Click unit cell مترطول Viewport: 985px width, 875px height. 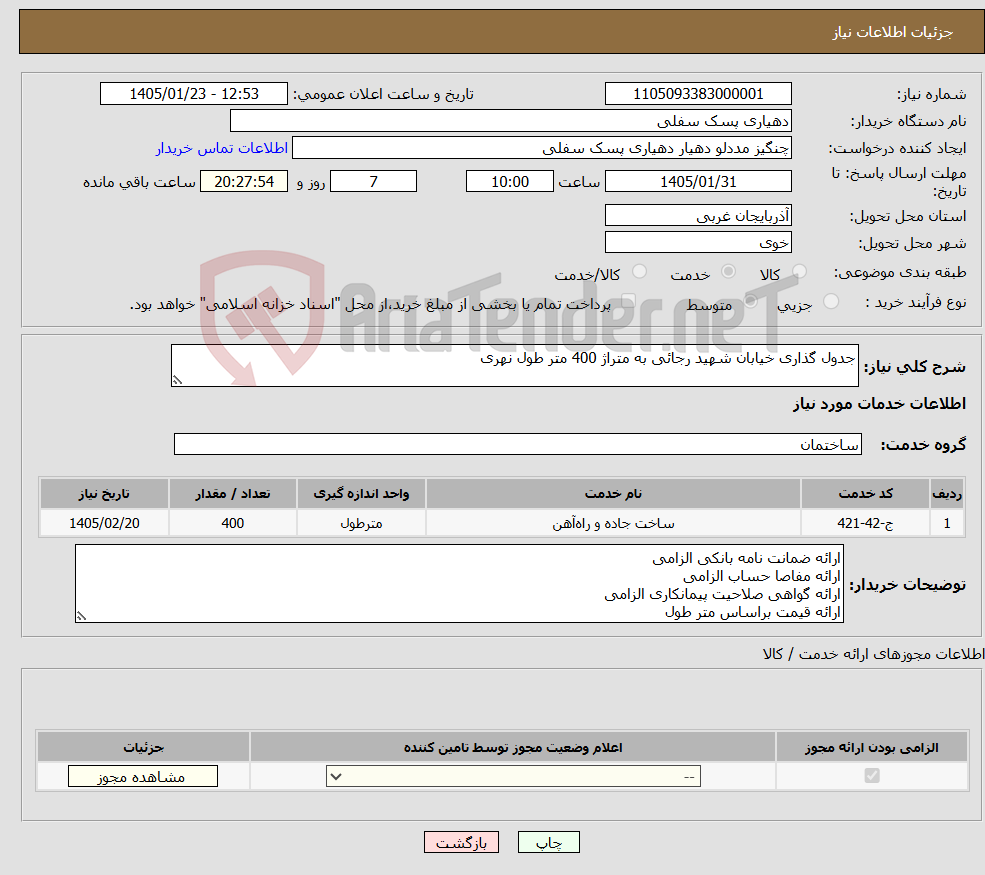tap(361, 523)
